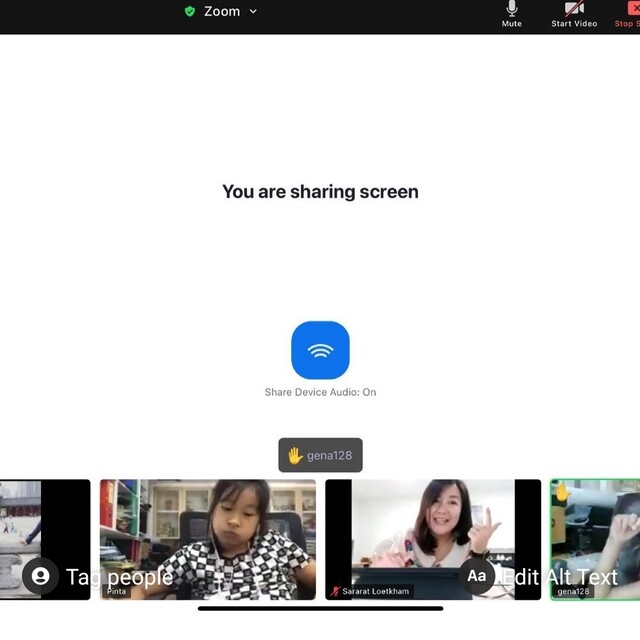The image size is (640, 640).
Task: Click the Aa text icon
Action: 477,576
